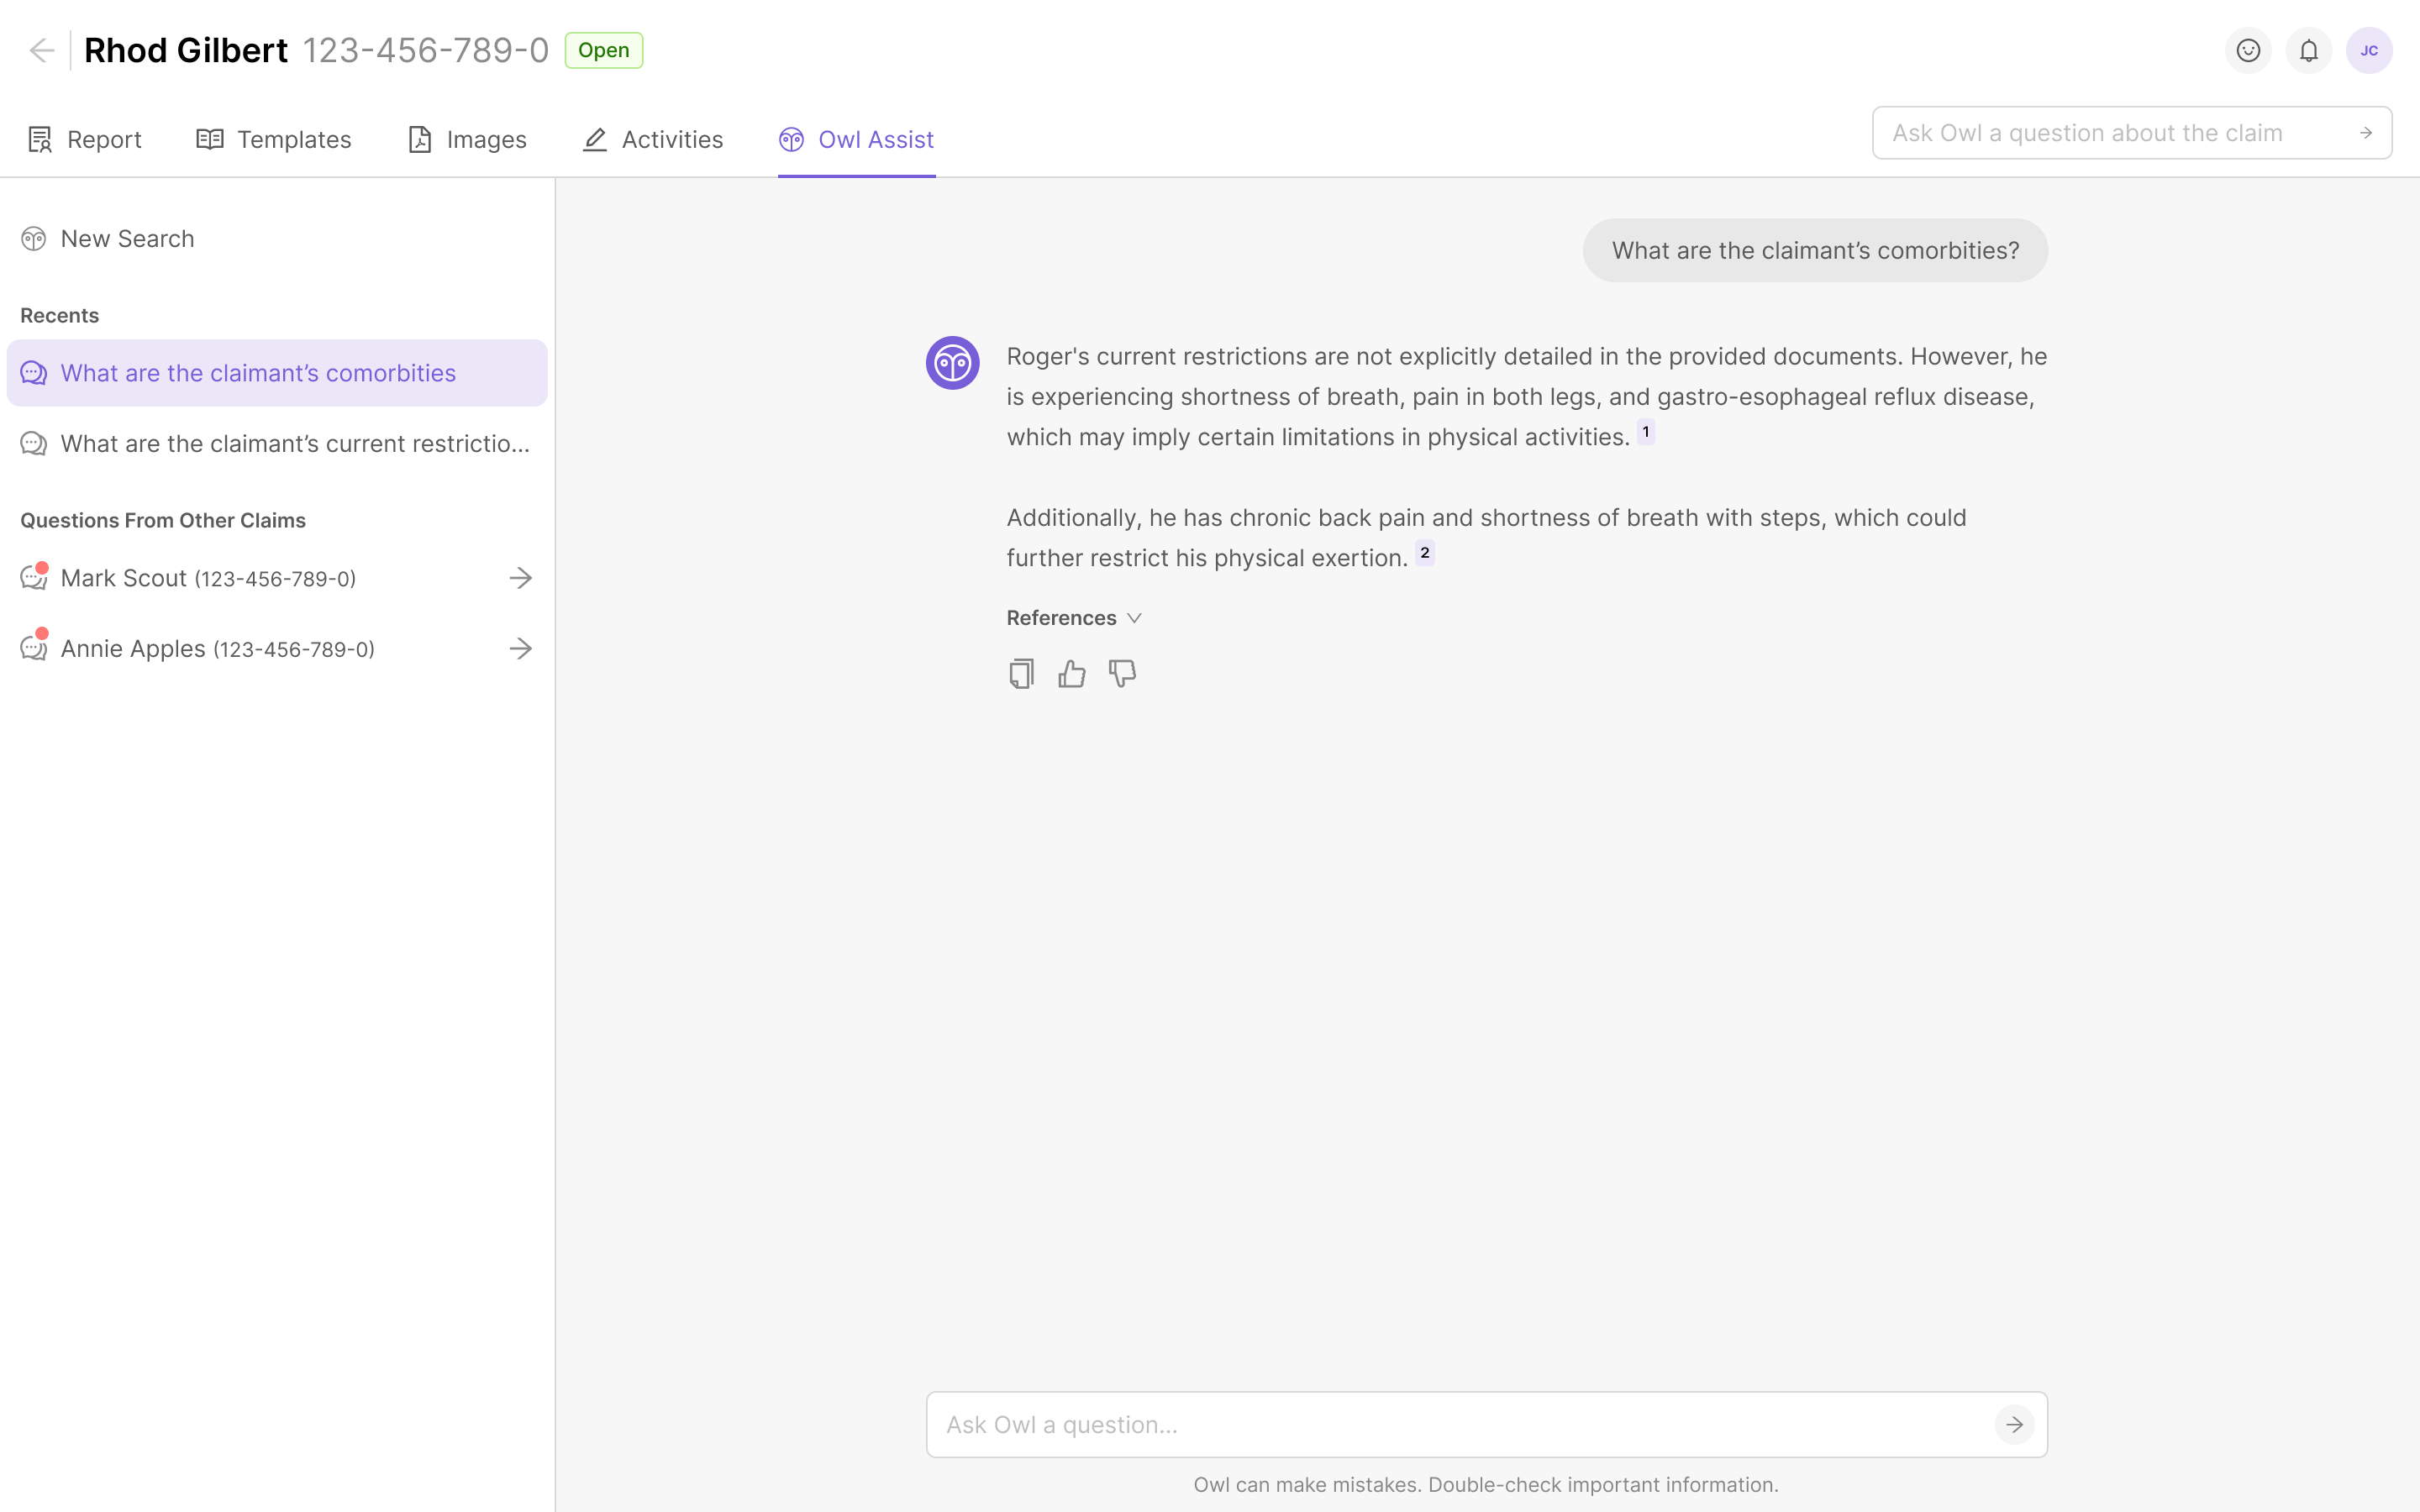2420x1512 pixels.
Task: Click the 'Owl can make mistakes' disclaimer
Action: click(x=1486, y=1485)
